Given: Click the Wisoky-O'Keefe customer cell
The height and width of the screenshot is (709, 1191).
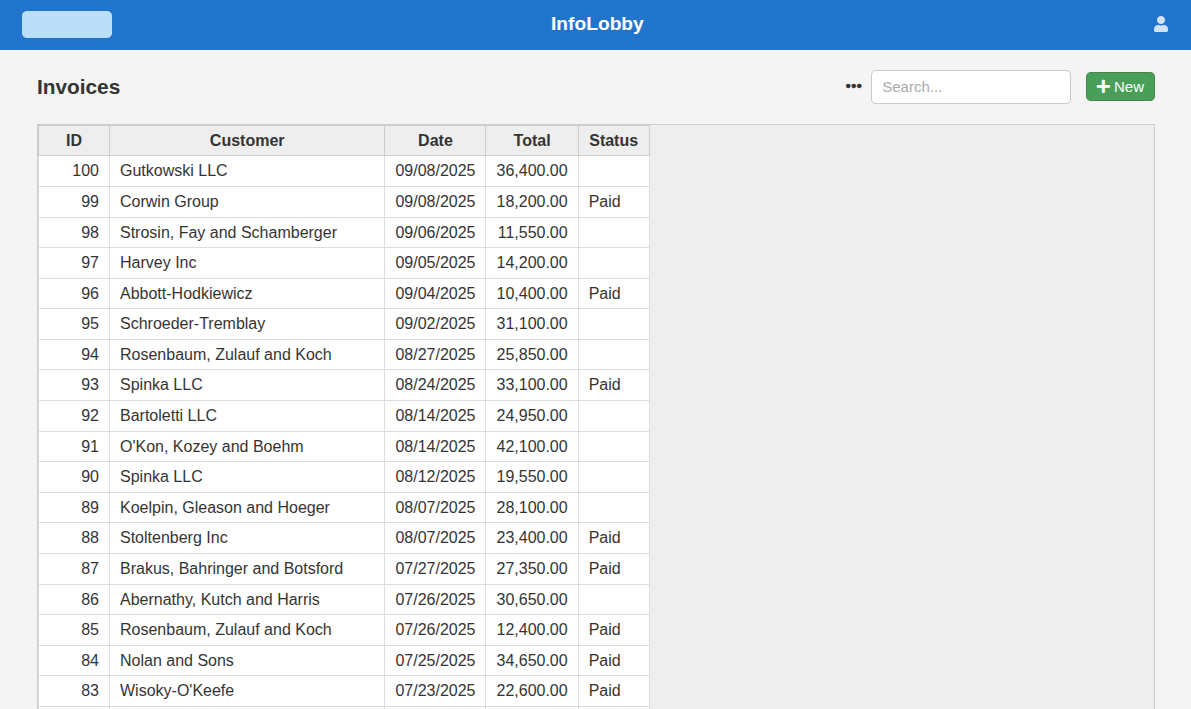Looking at the screenshot, I should pyautogui.click(x=176, y=691).
